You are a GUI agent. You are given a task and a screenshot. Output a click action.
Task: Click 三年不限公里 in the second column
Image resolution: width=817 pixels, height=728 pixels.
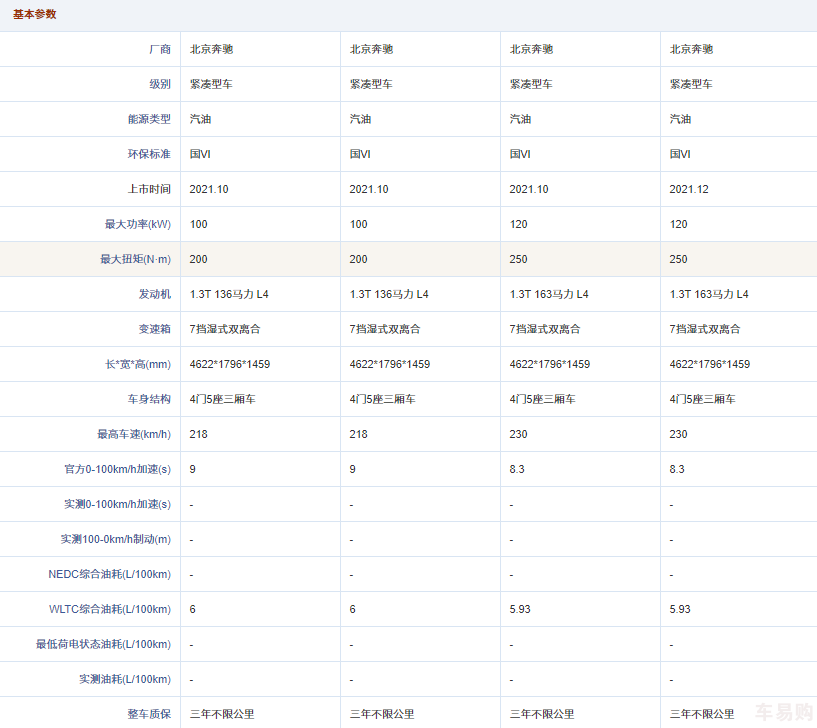382,714
